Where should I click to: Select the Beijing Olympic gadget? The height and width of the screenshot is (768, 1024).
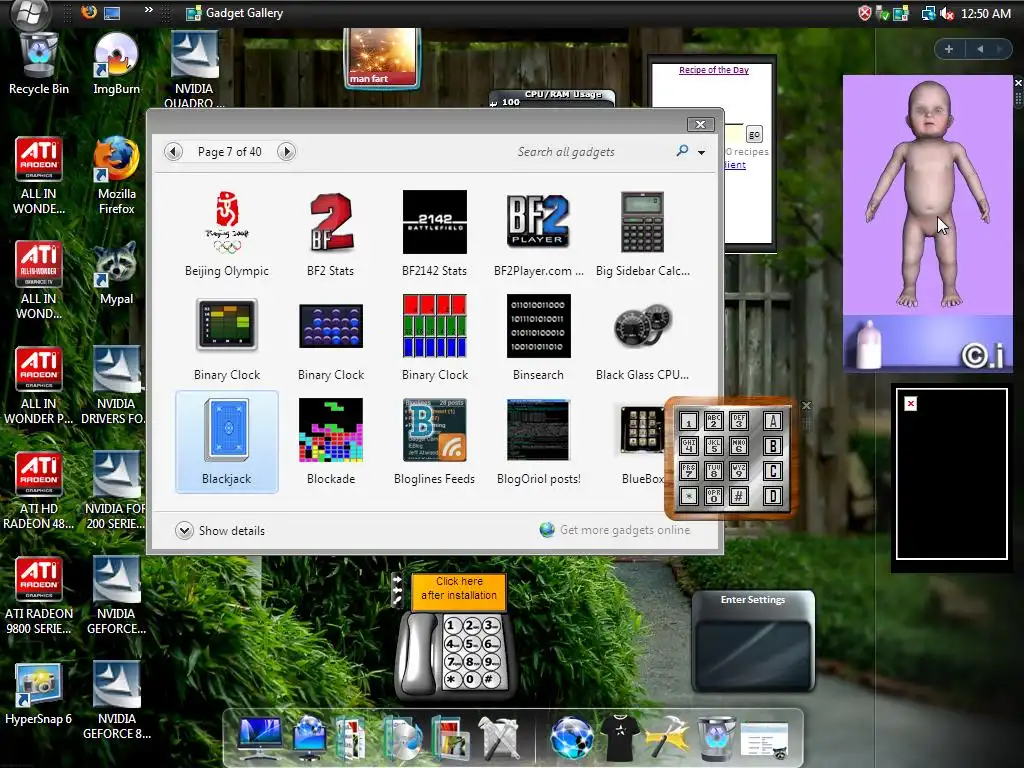click(x=227, y=234)
